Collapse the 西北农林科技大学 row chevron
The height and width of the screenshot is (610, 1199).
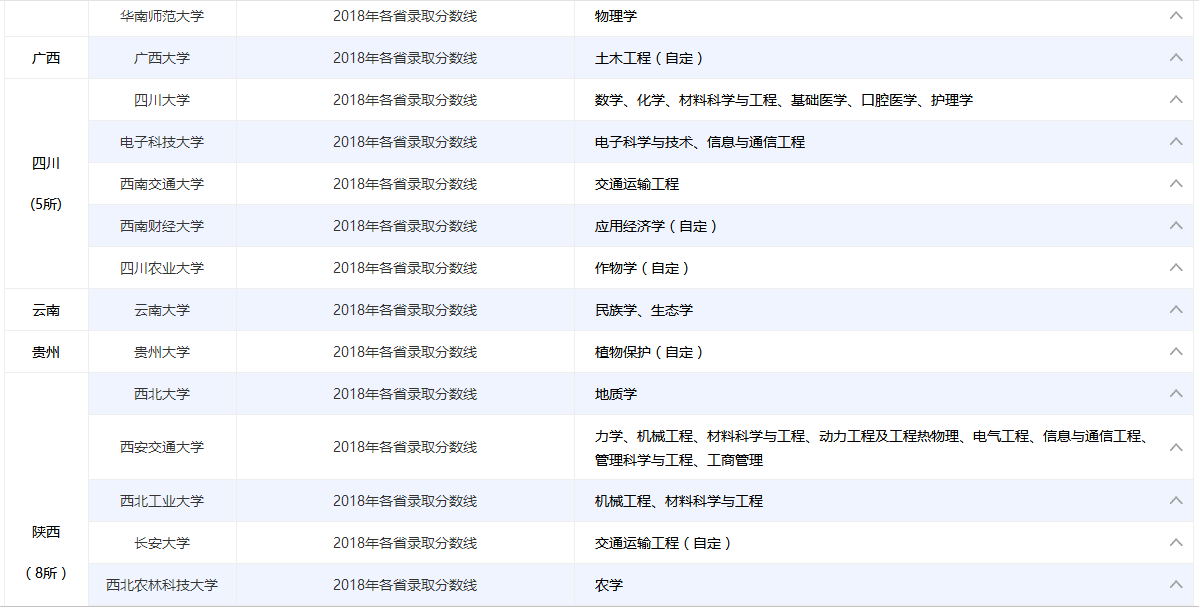click(1176, 585)
